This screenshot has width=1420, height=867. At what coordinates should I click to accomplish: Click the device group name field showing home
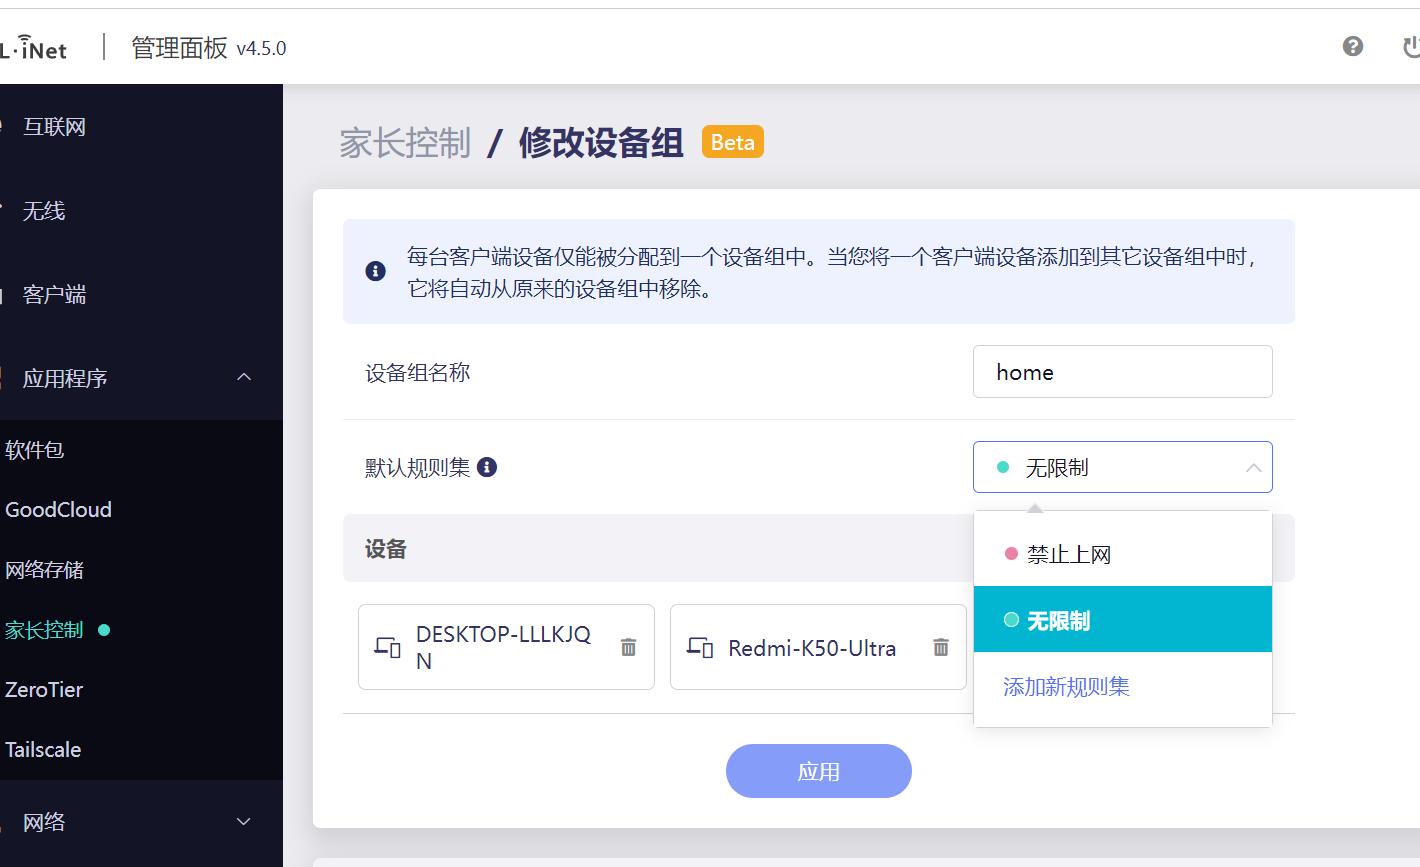(x=1122, y=371)
